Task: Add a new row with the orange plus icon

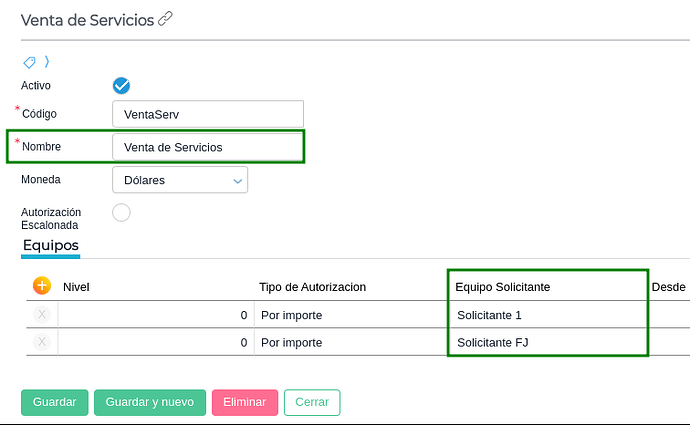Action: (42, 286)
